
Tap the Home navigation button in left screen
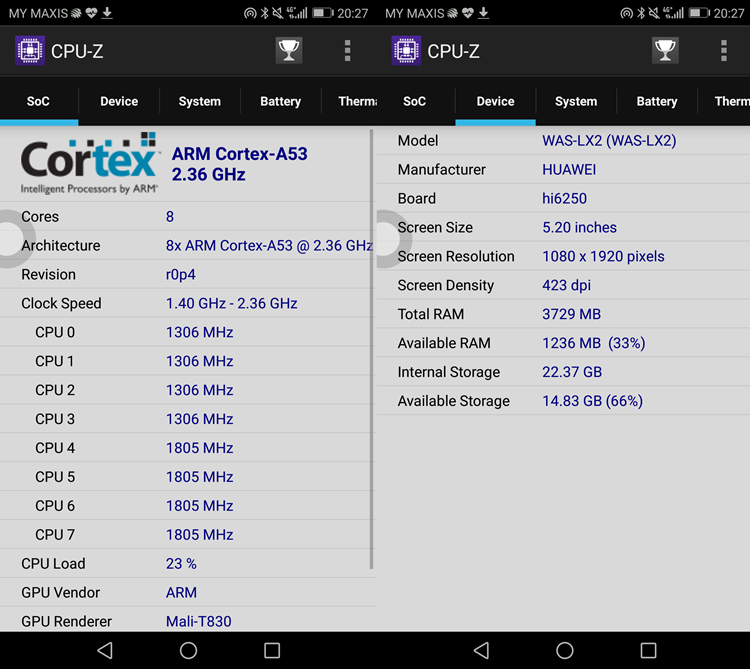click(188, 650)
